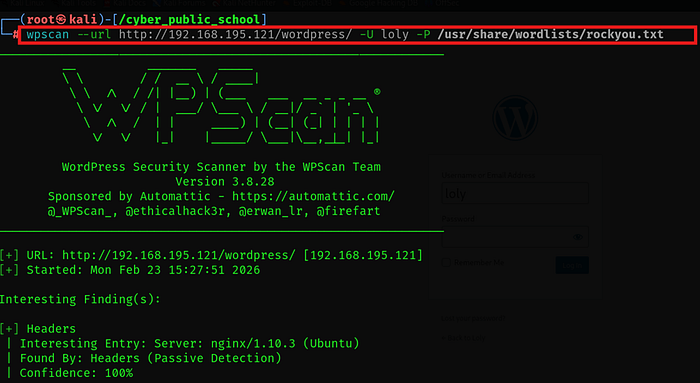Click the WordPress logo on the login page
The height and width of the screenshot is (383, 700).
[x=515, y=118]
